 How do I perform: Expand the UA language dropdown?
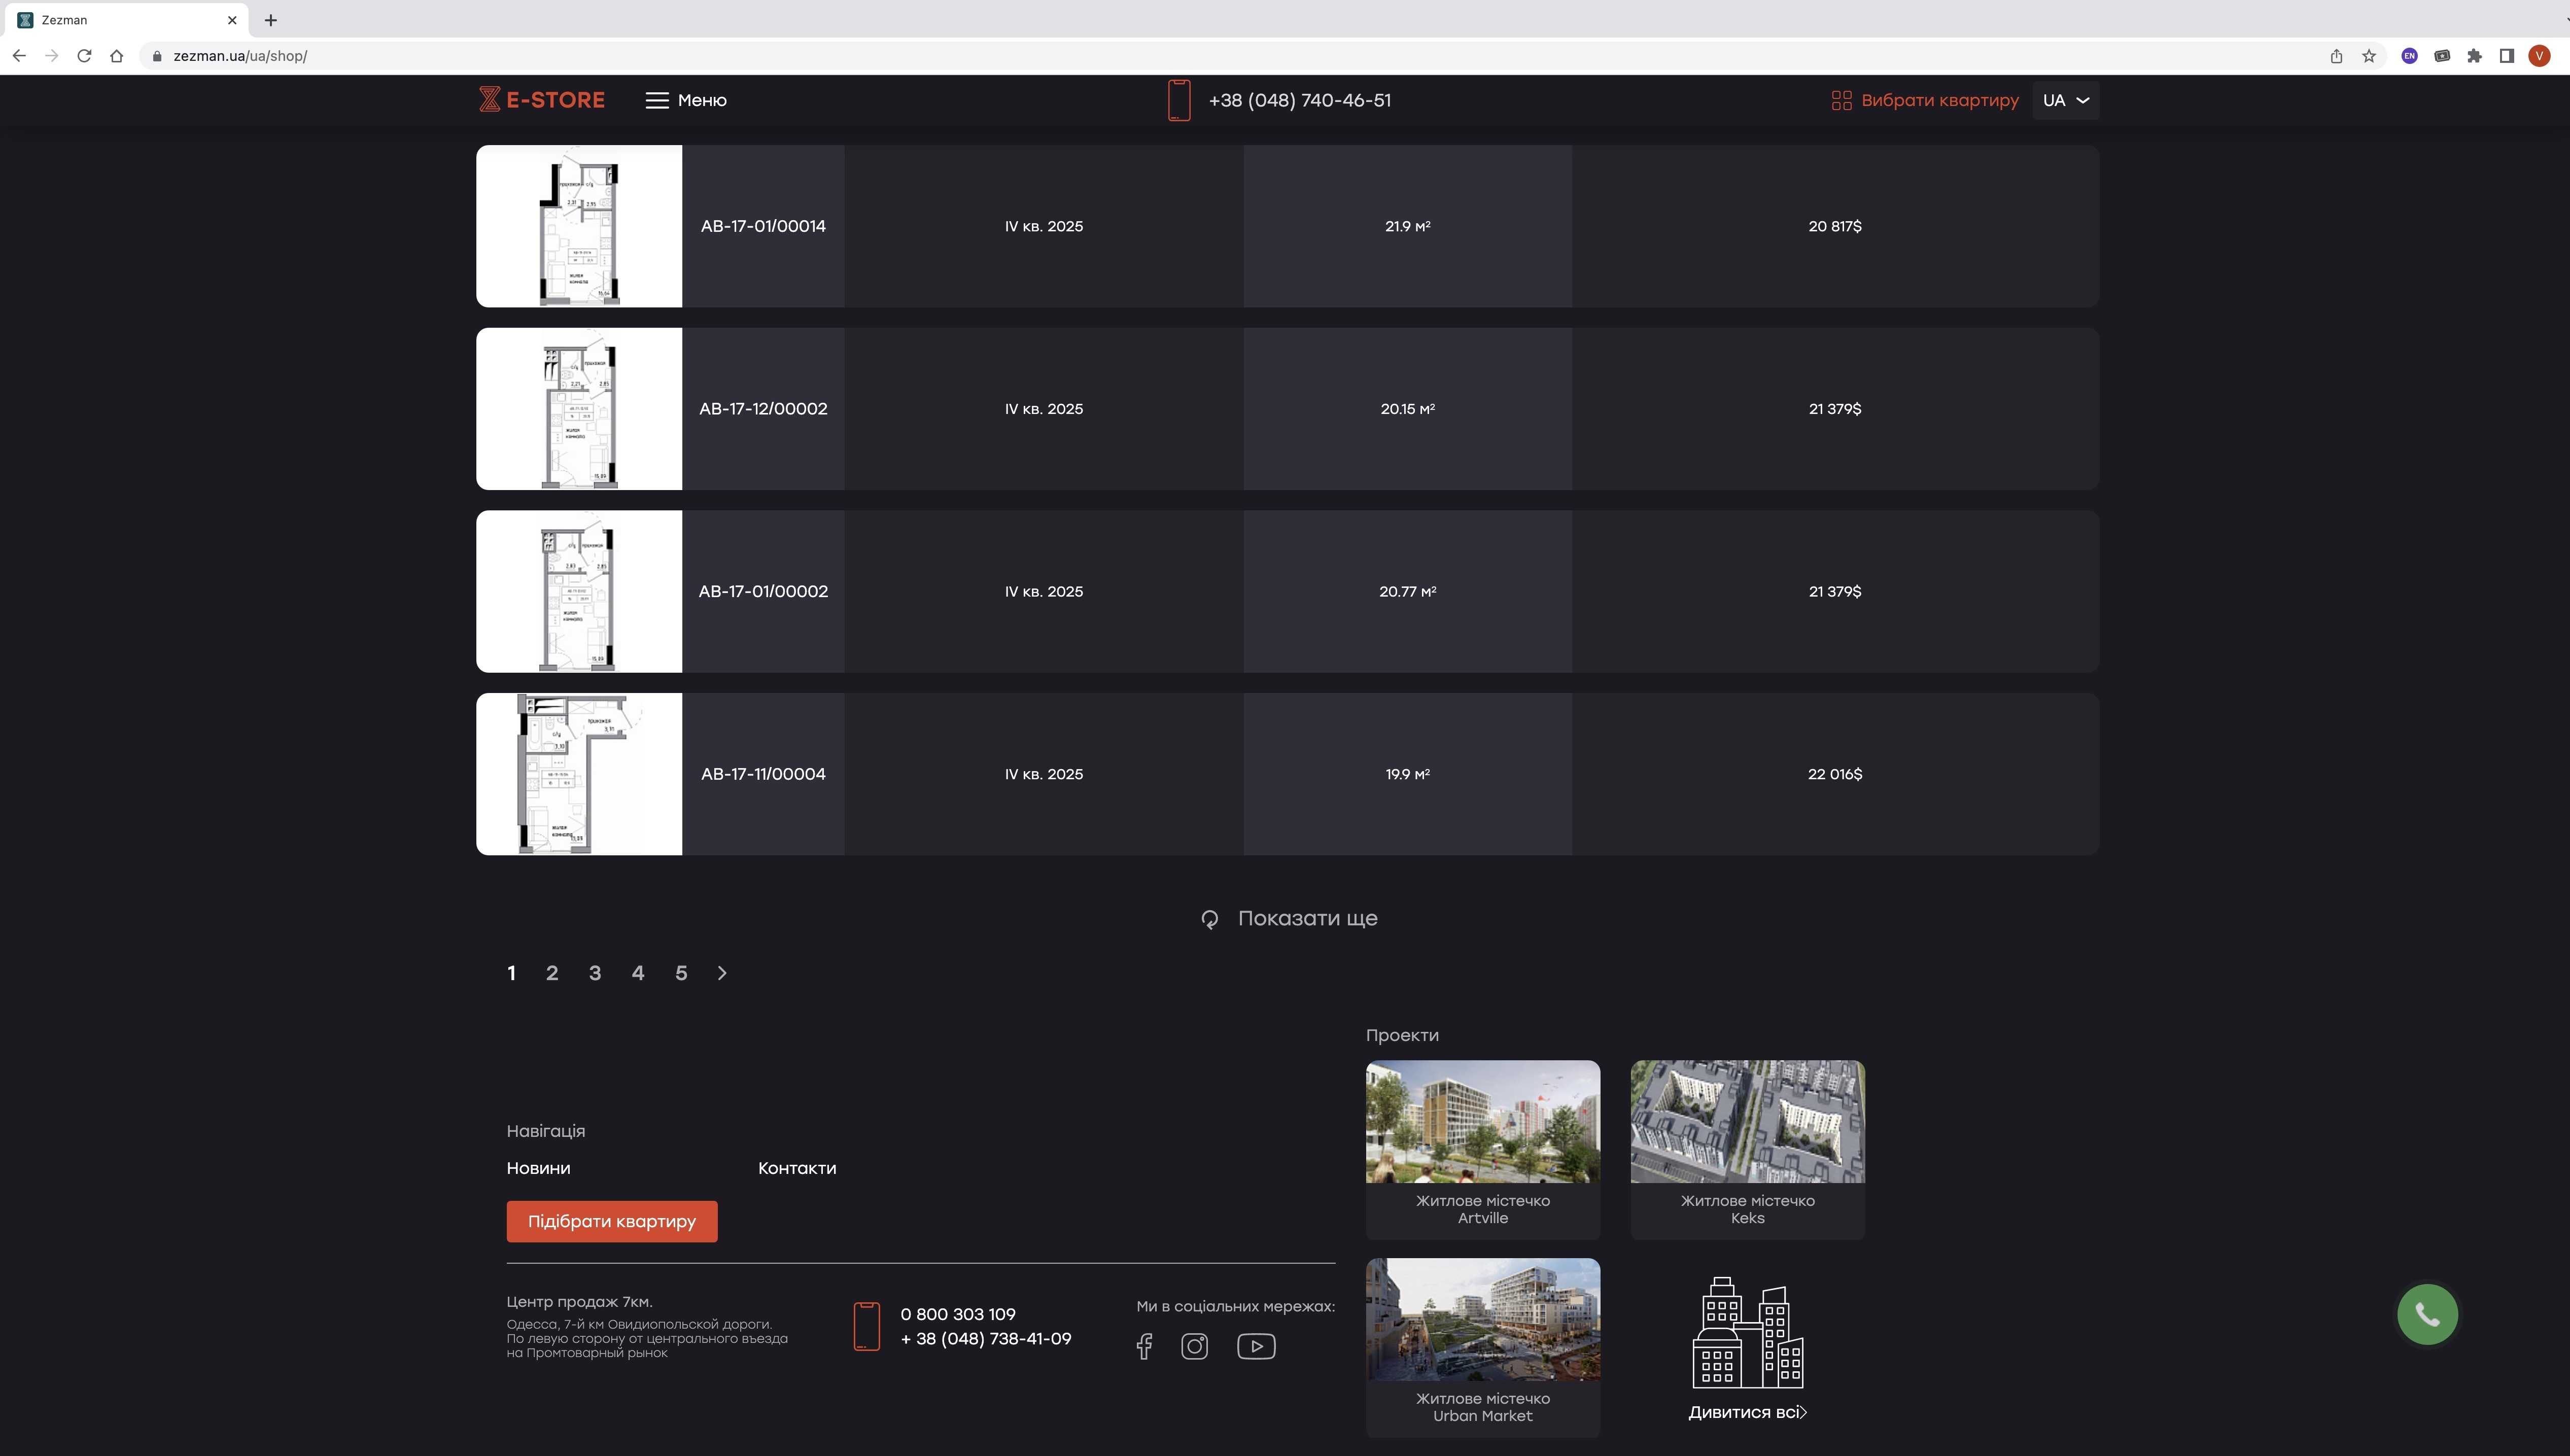pyautogui.click(x=2065, y=100)
